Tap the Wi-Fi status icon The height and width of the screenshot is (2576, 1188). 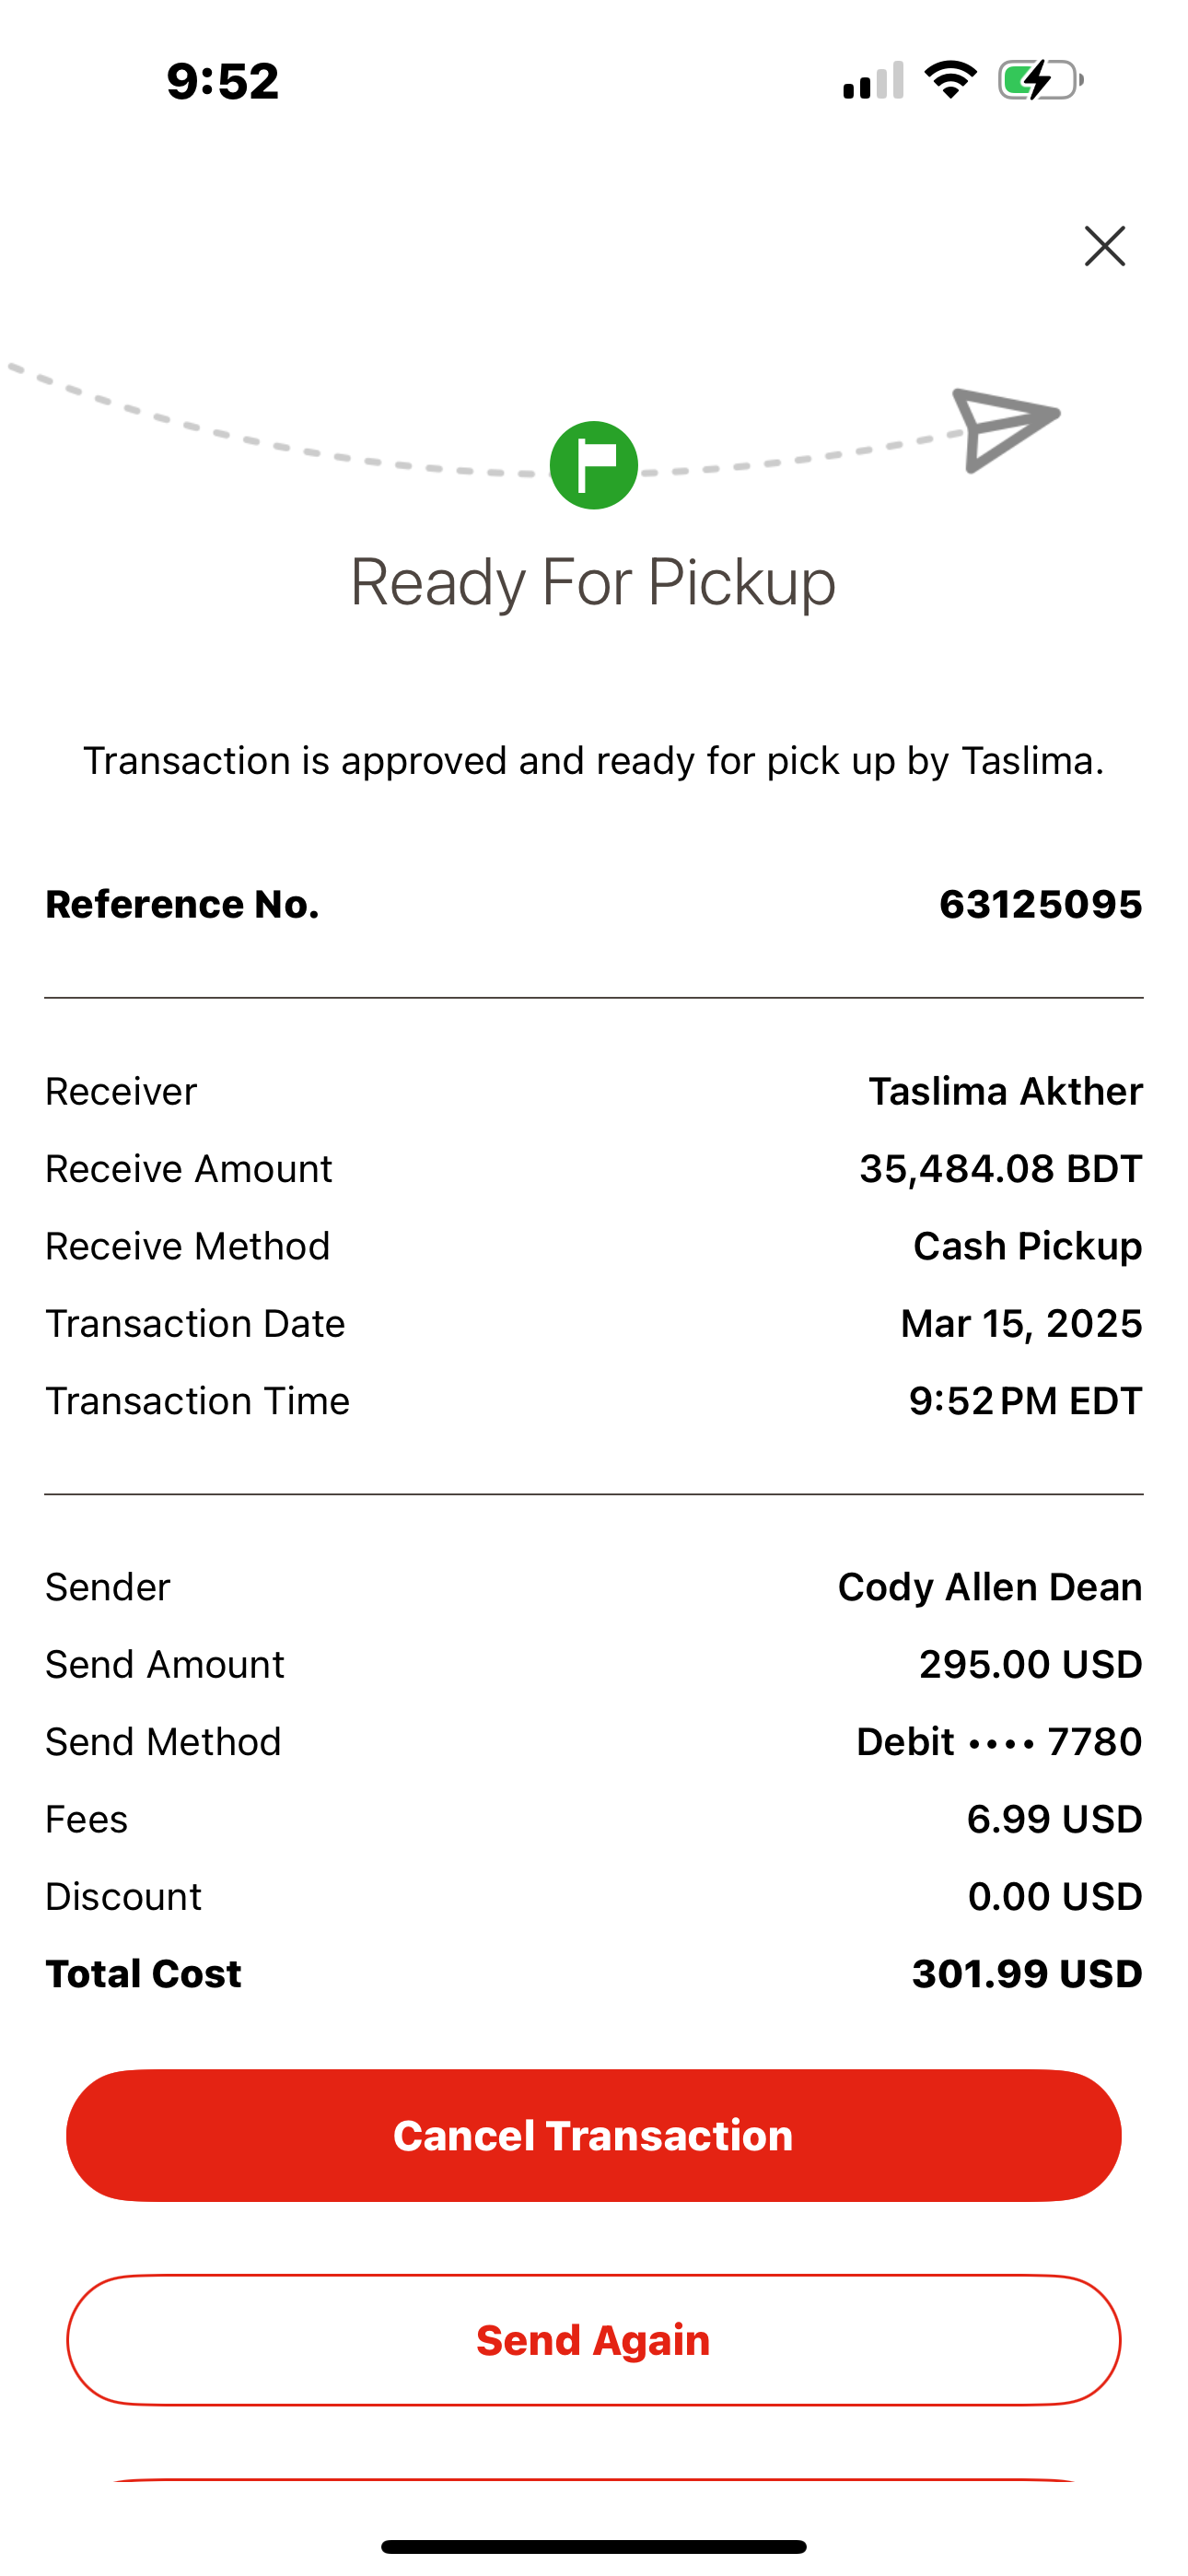coord(950,80)
